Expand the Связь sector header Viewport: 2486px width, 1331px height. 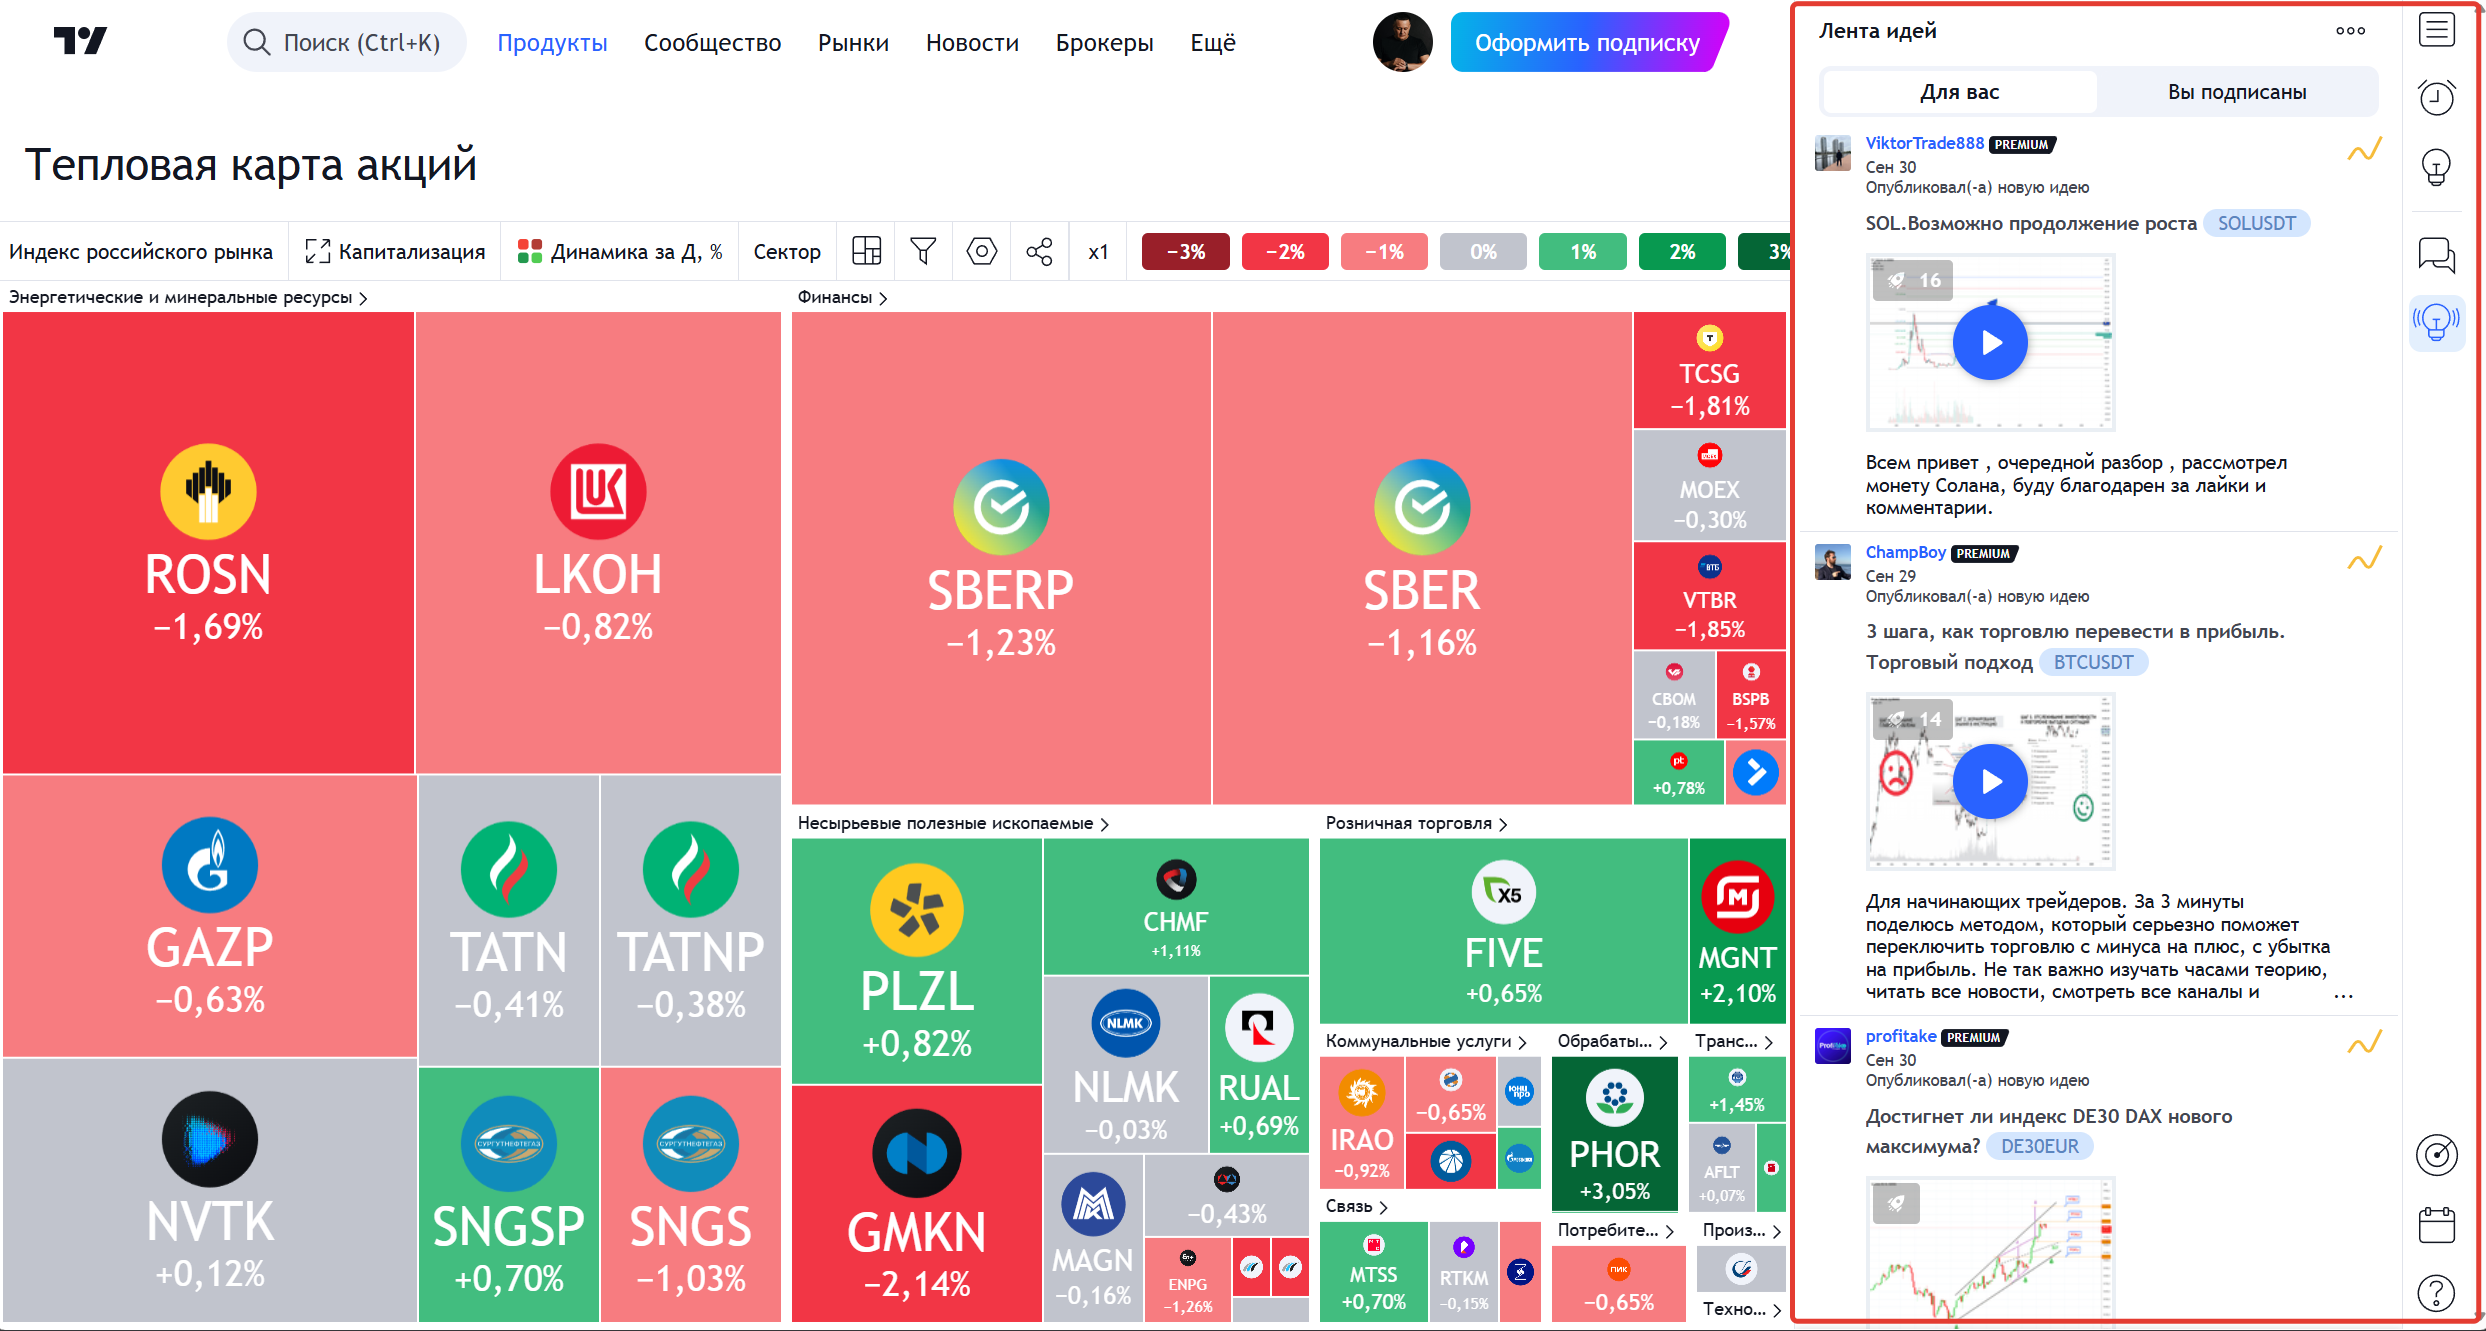pos(1356,1206)
